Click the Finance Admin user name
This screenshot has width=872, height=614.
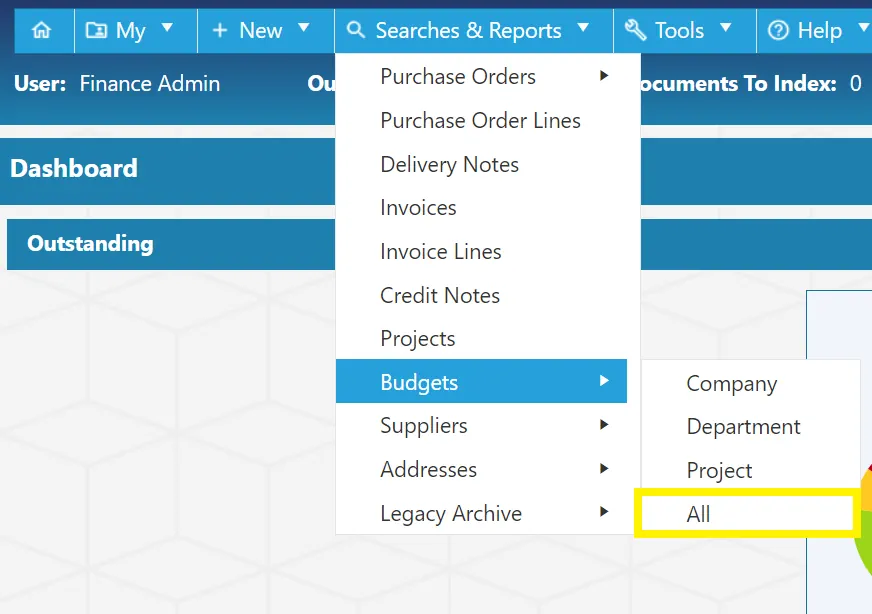coord(150,83)
